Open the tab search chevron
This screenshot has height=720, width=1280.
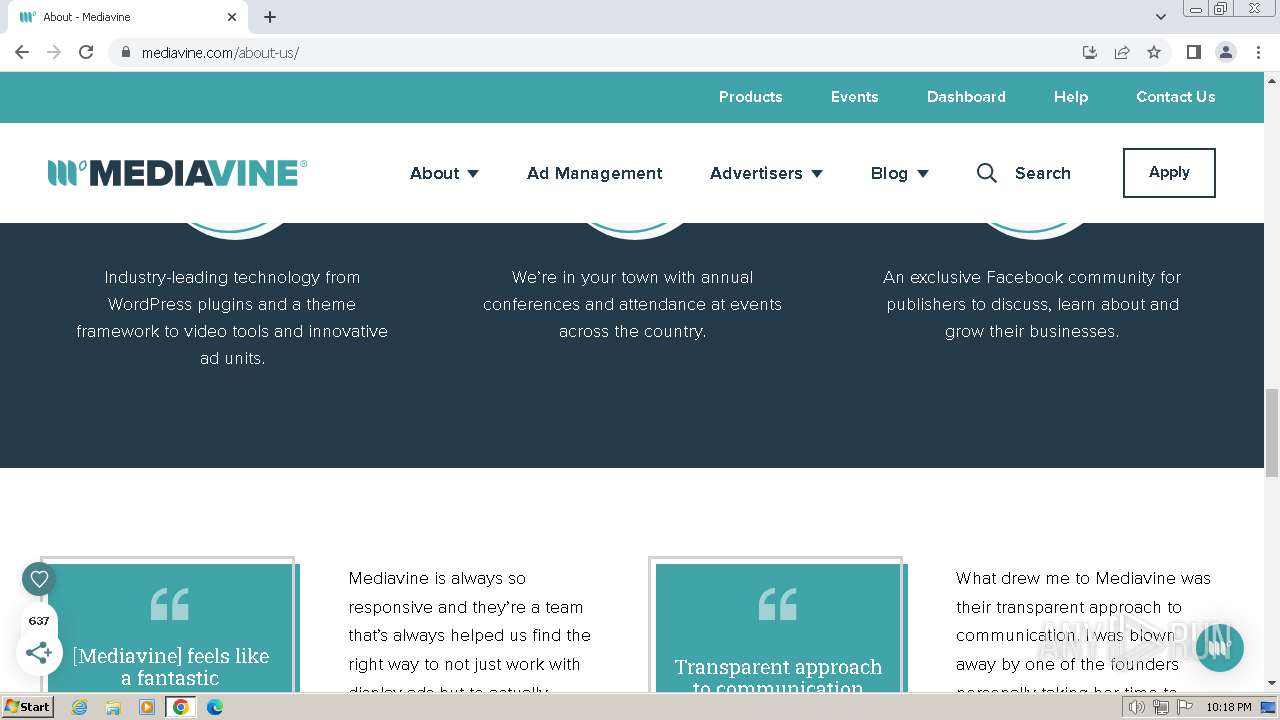[1160, 17]
